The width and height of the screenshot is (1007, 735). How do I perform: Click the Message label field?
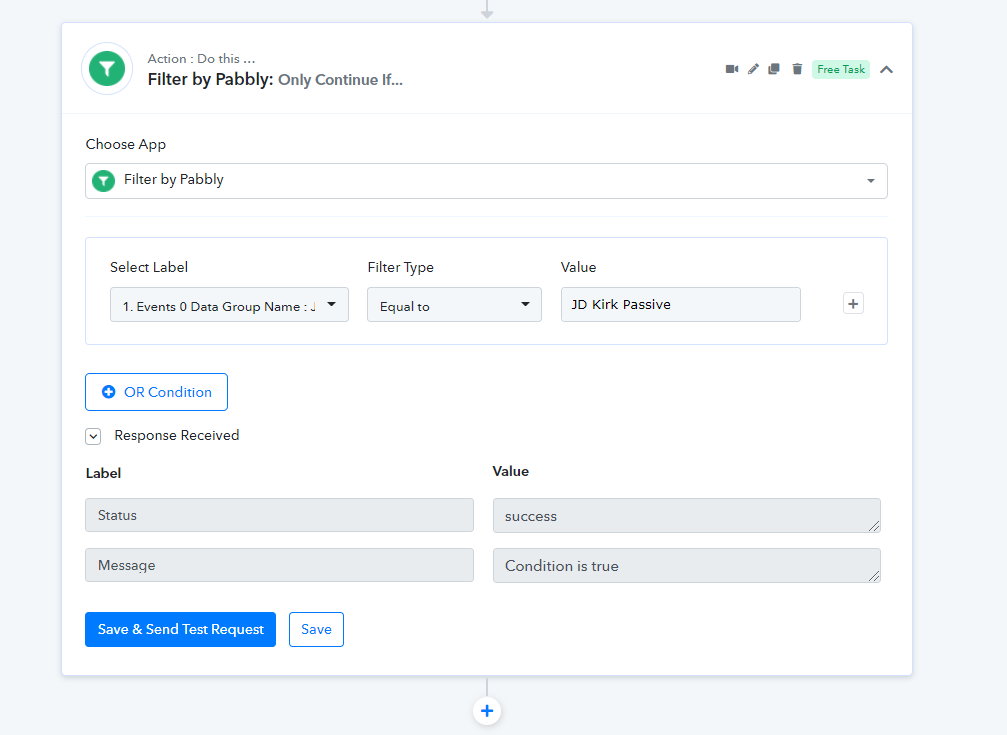coord(279,565)
